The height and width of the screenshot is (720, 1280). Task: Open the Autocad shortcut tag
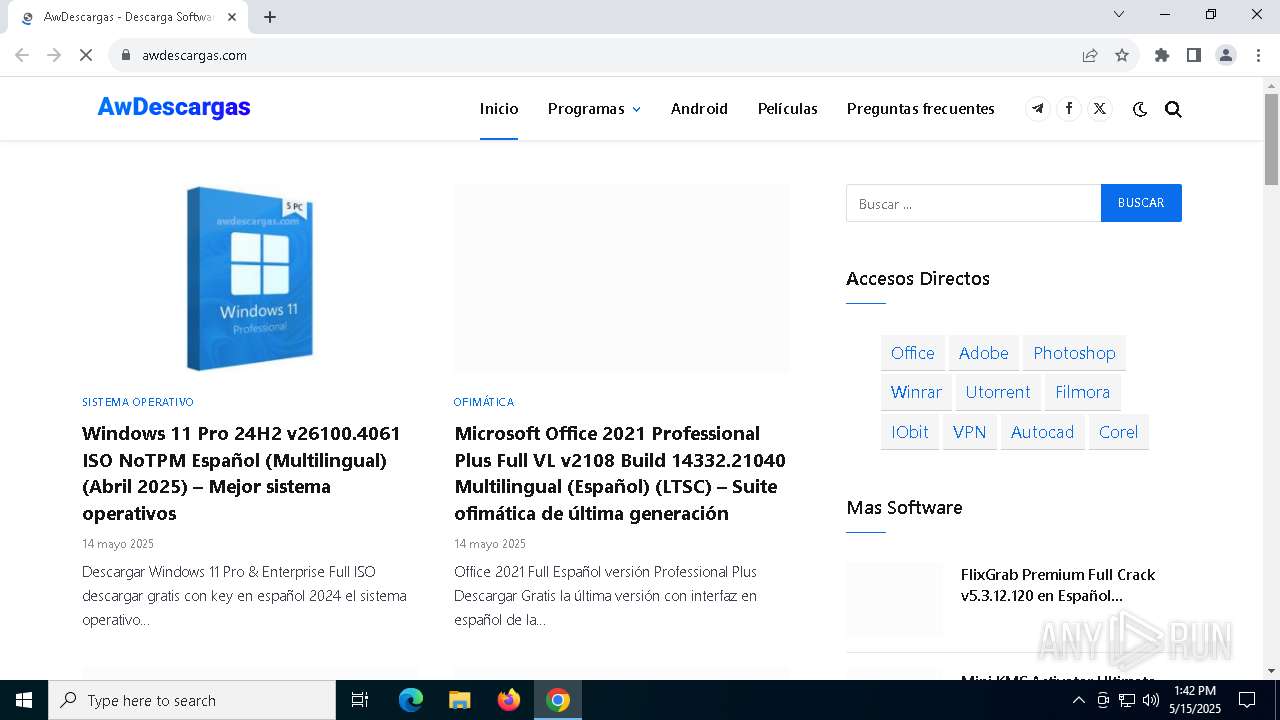(1042, 432)
